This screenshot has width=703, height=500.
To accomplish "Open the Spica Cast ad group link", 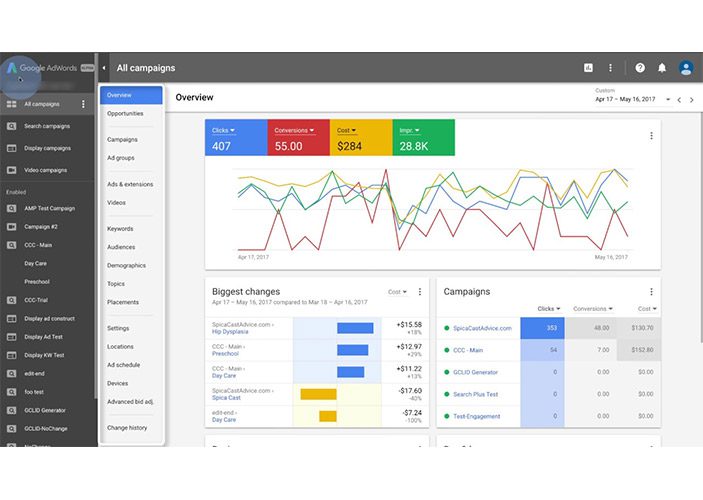I will (226, 398).
